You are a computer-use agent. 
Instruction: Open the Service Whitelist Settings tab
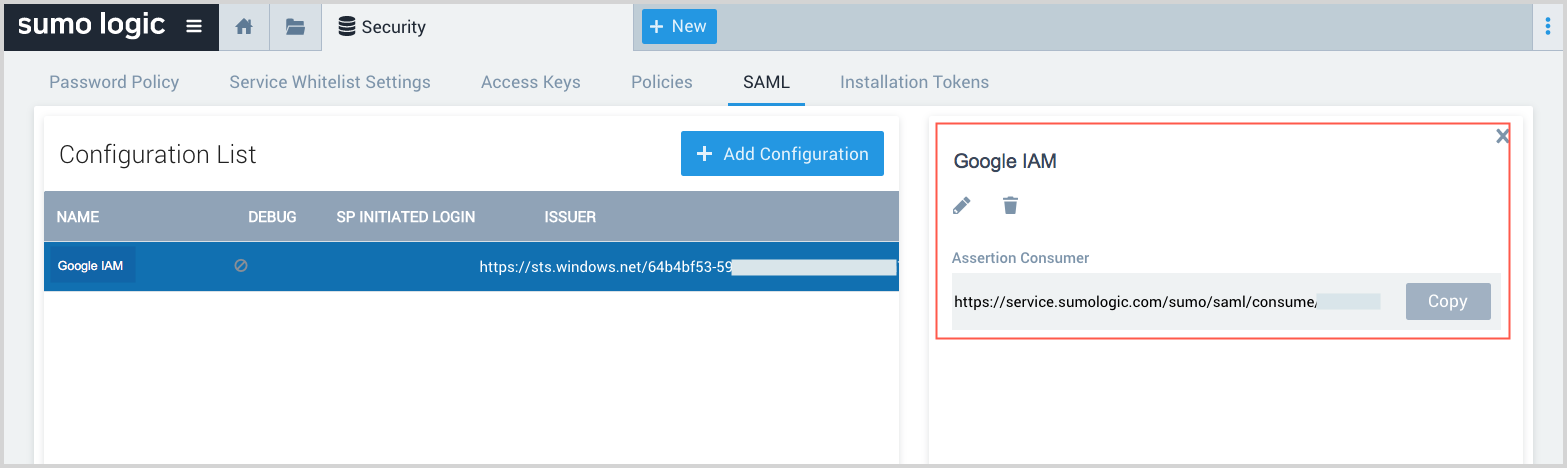coord(330,82)
